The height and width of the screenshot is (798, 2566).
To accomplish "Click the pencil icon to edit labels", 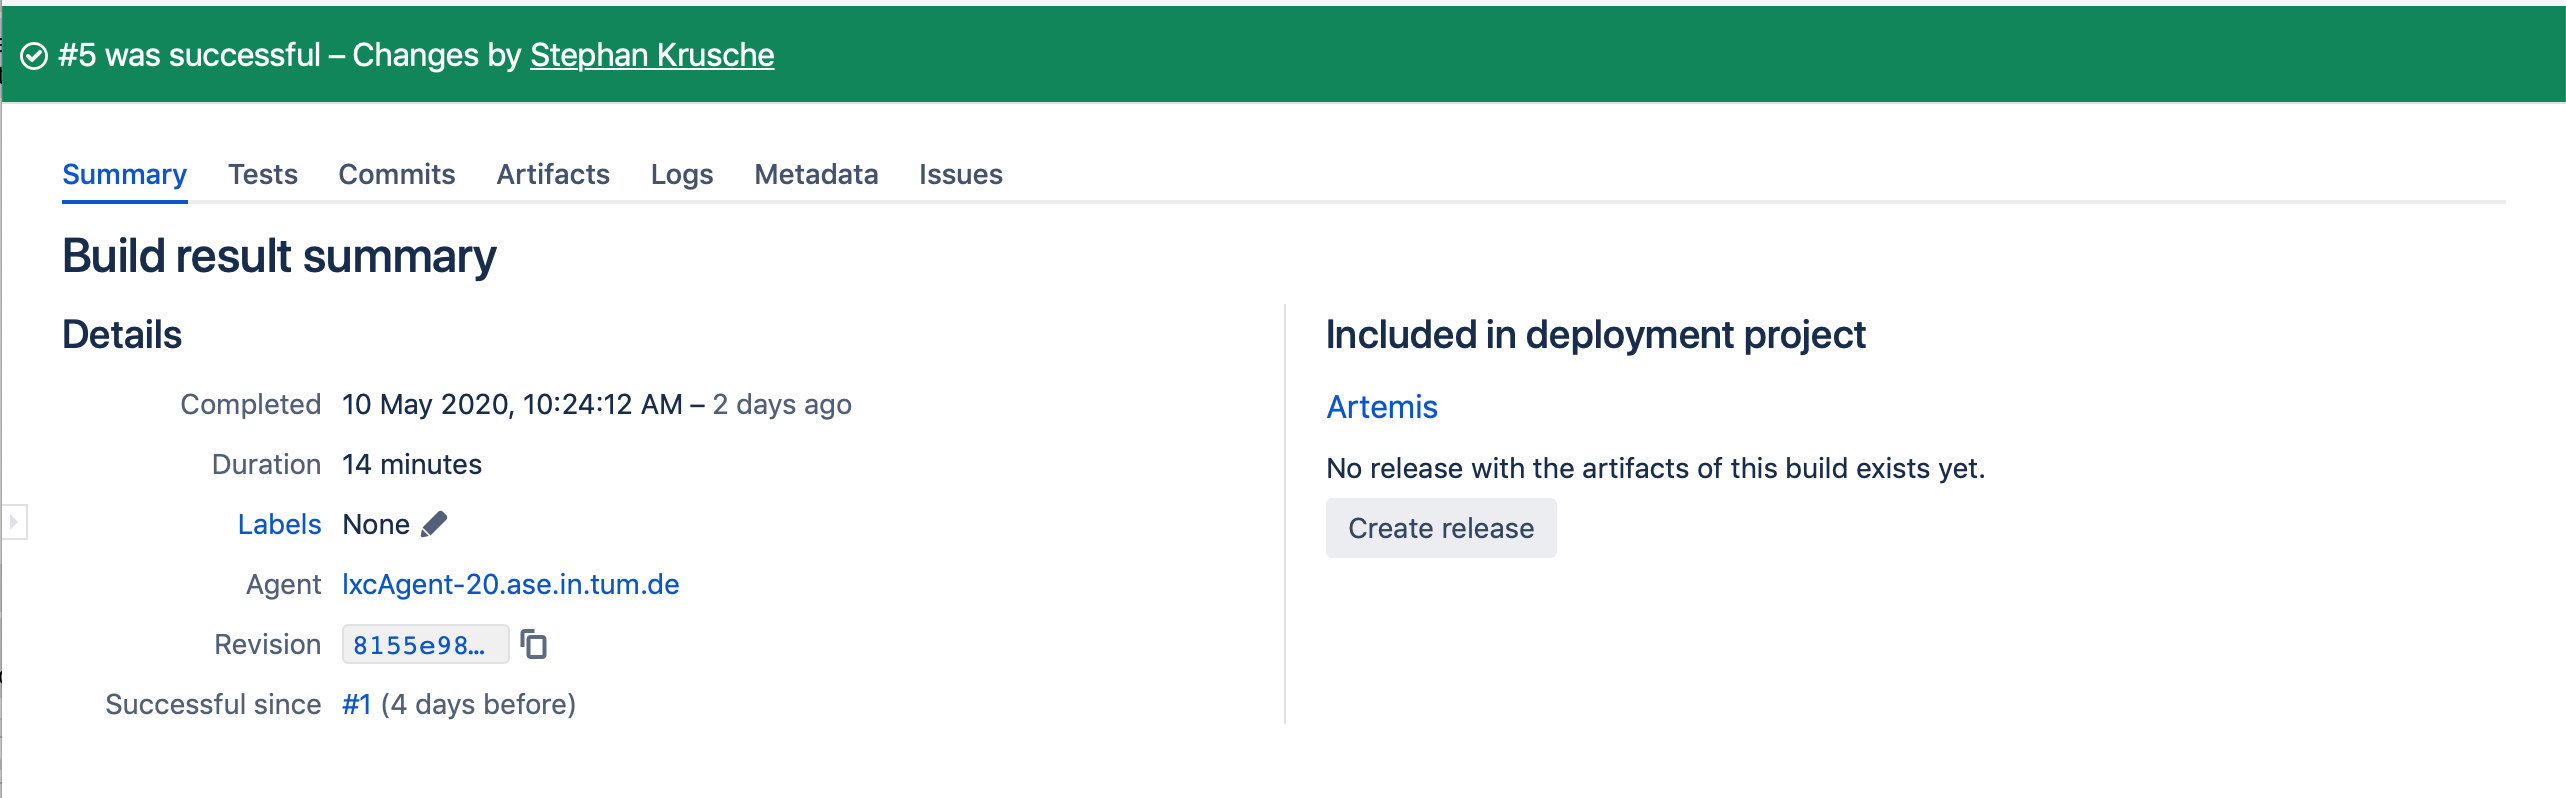I will tap(434, 524).
